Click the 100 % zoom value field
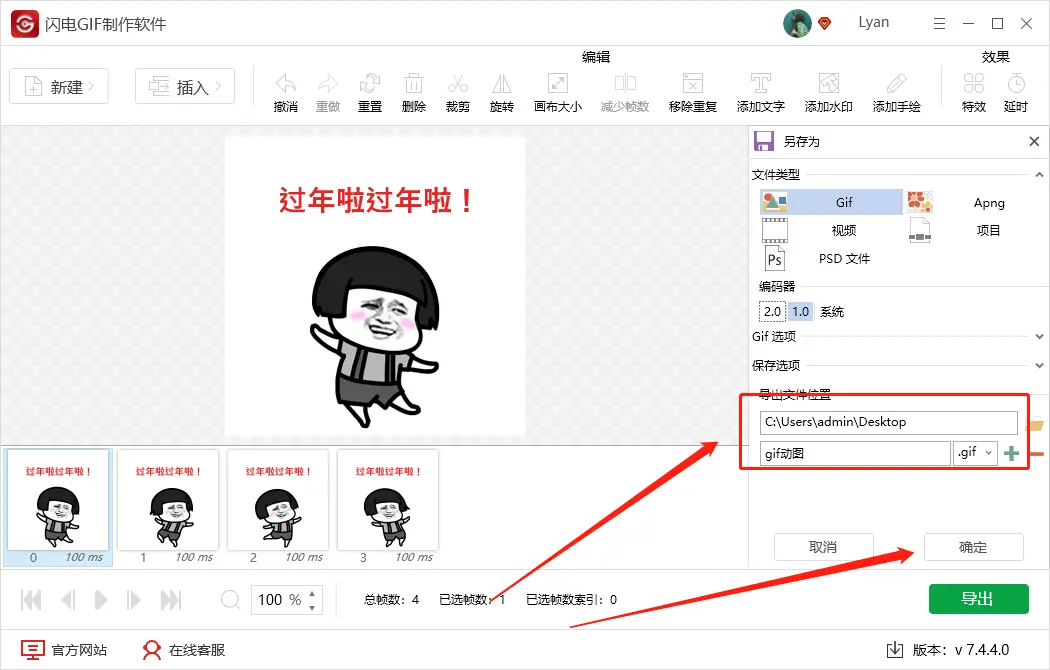This screenshot has width=1050, height=670. (x=280, y=600)
